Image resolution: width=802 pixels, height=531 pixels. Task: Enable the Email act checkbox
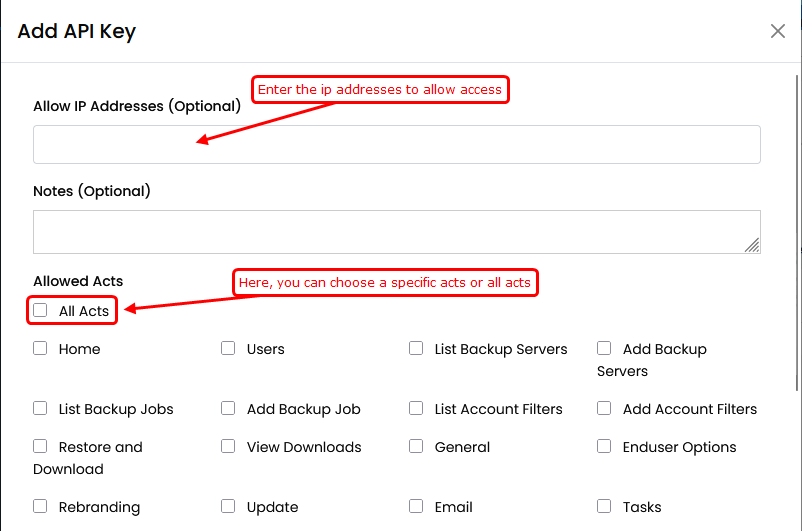[416, 506]
